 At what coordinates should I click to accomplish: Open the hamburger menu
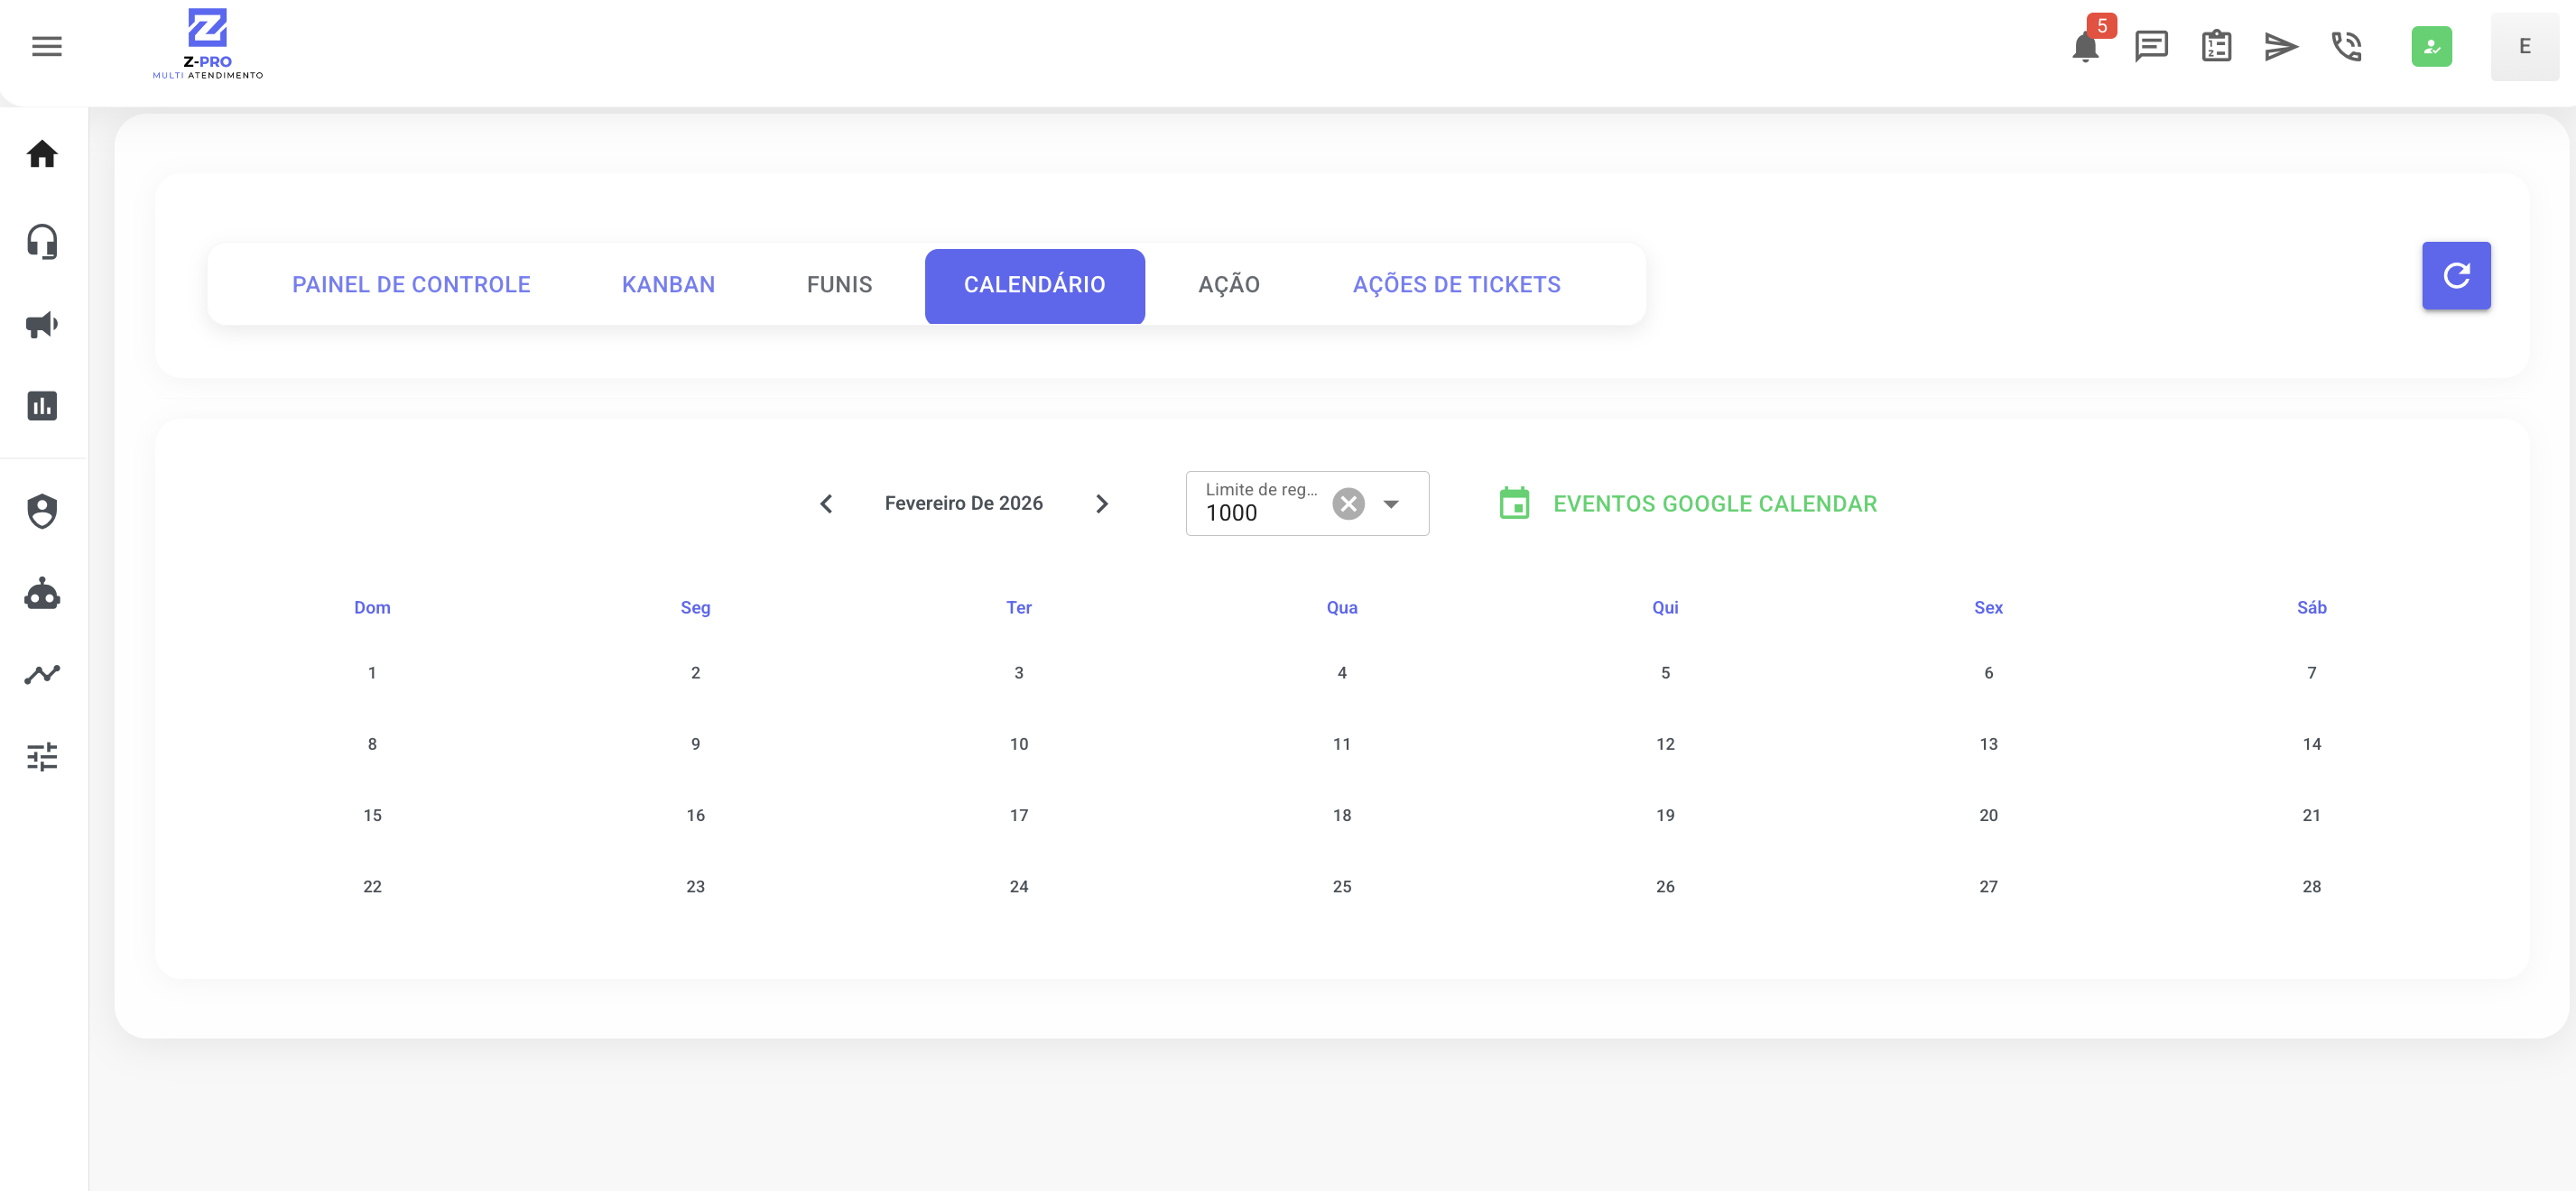(x=46, y=46)
